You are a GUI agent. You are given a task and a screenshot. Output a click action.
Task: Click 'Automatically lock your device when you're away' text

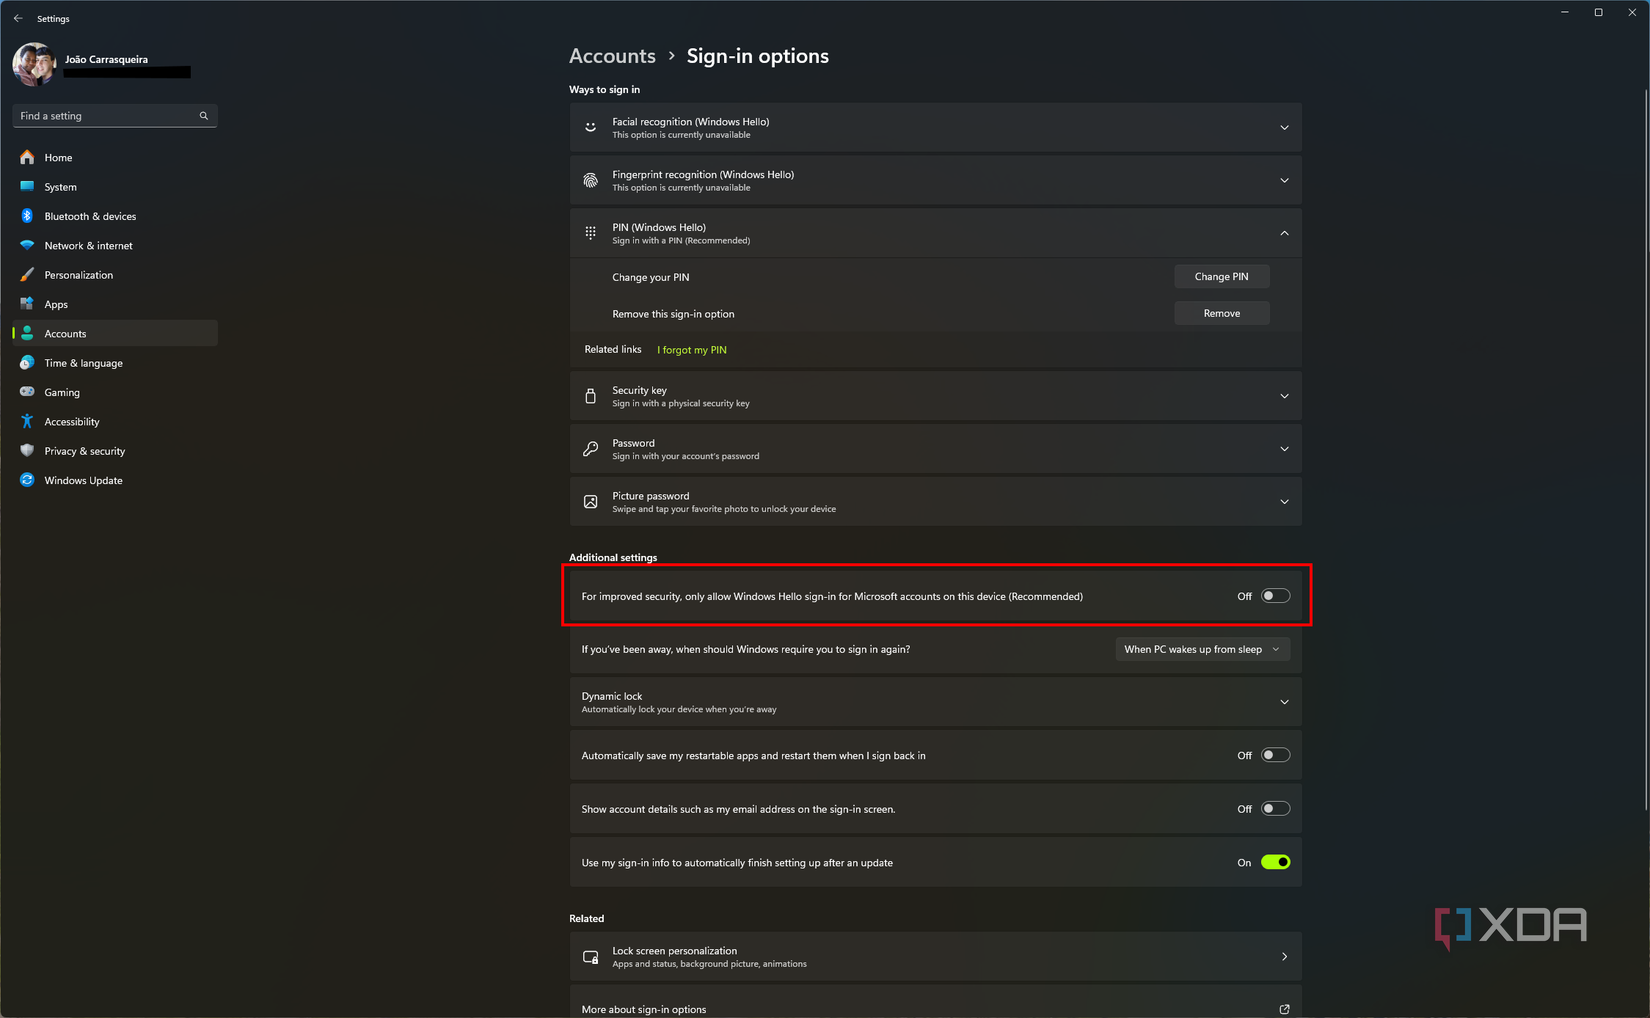tap(679, 710)
